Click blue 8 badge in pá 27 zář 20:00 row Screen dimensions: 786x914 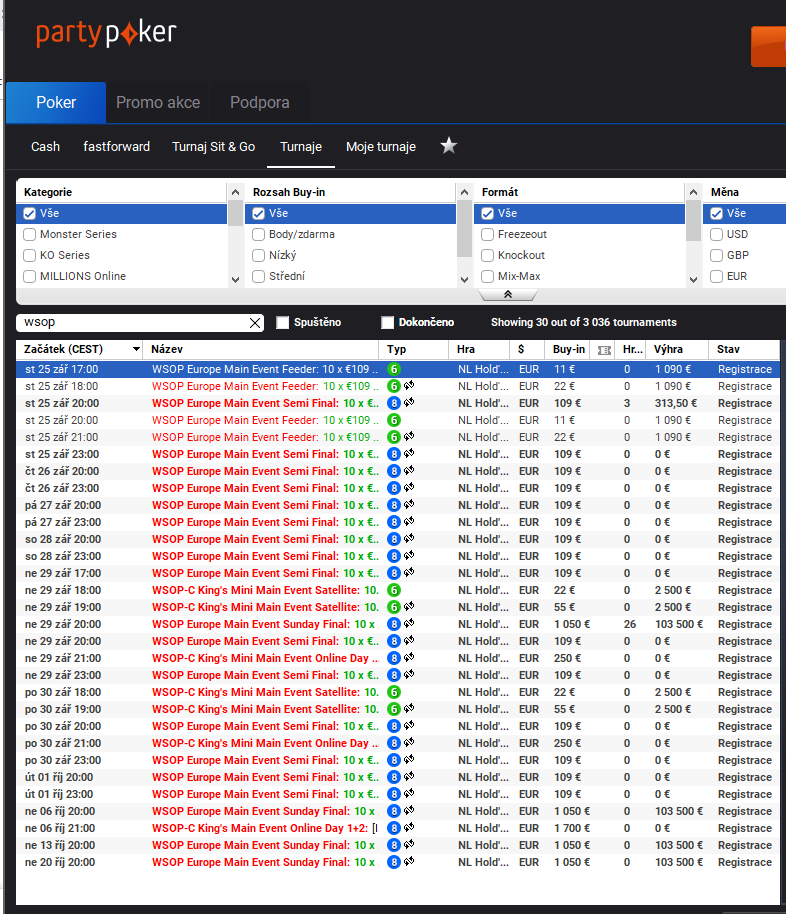pos(394,505)
